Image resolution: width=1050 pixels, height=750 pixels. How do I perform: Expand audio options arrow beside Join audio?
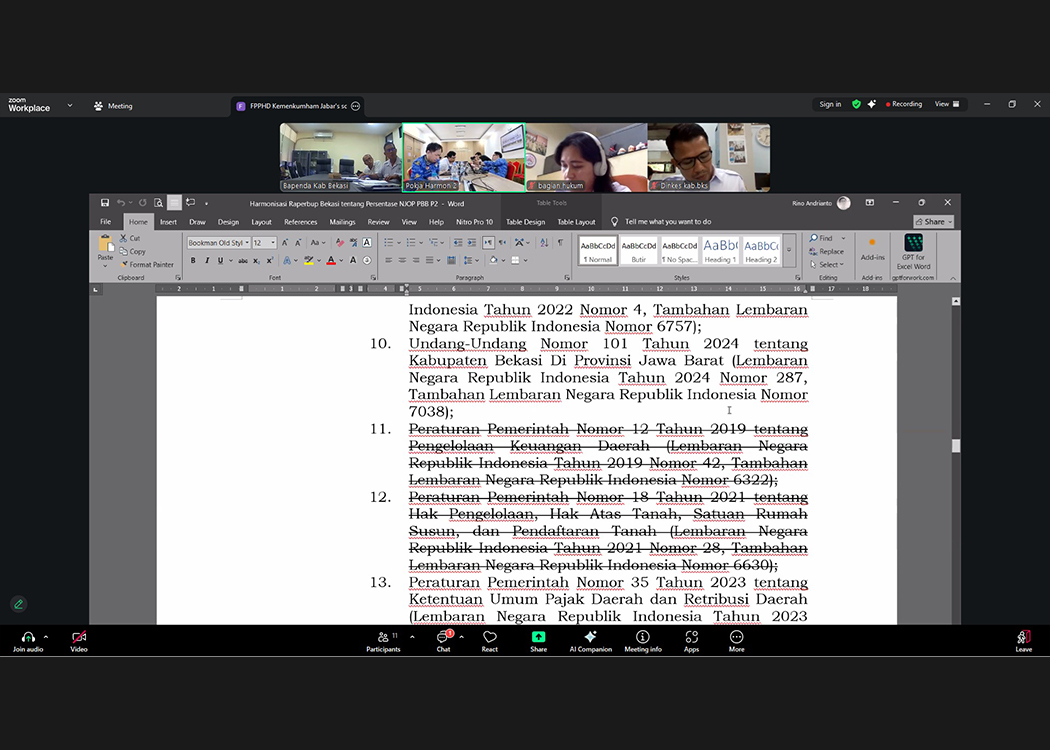click(x=46, y=636)
